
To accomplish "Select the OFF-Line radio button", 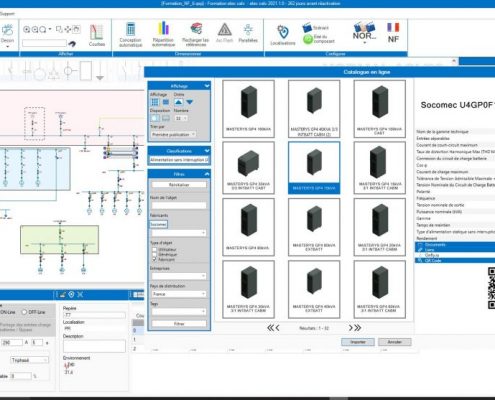I will (x=24, y=312).
